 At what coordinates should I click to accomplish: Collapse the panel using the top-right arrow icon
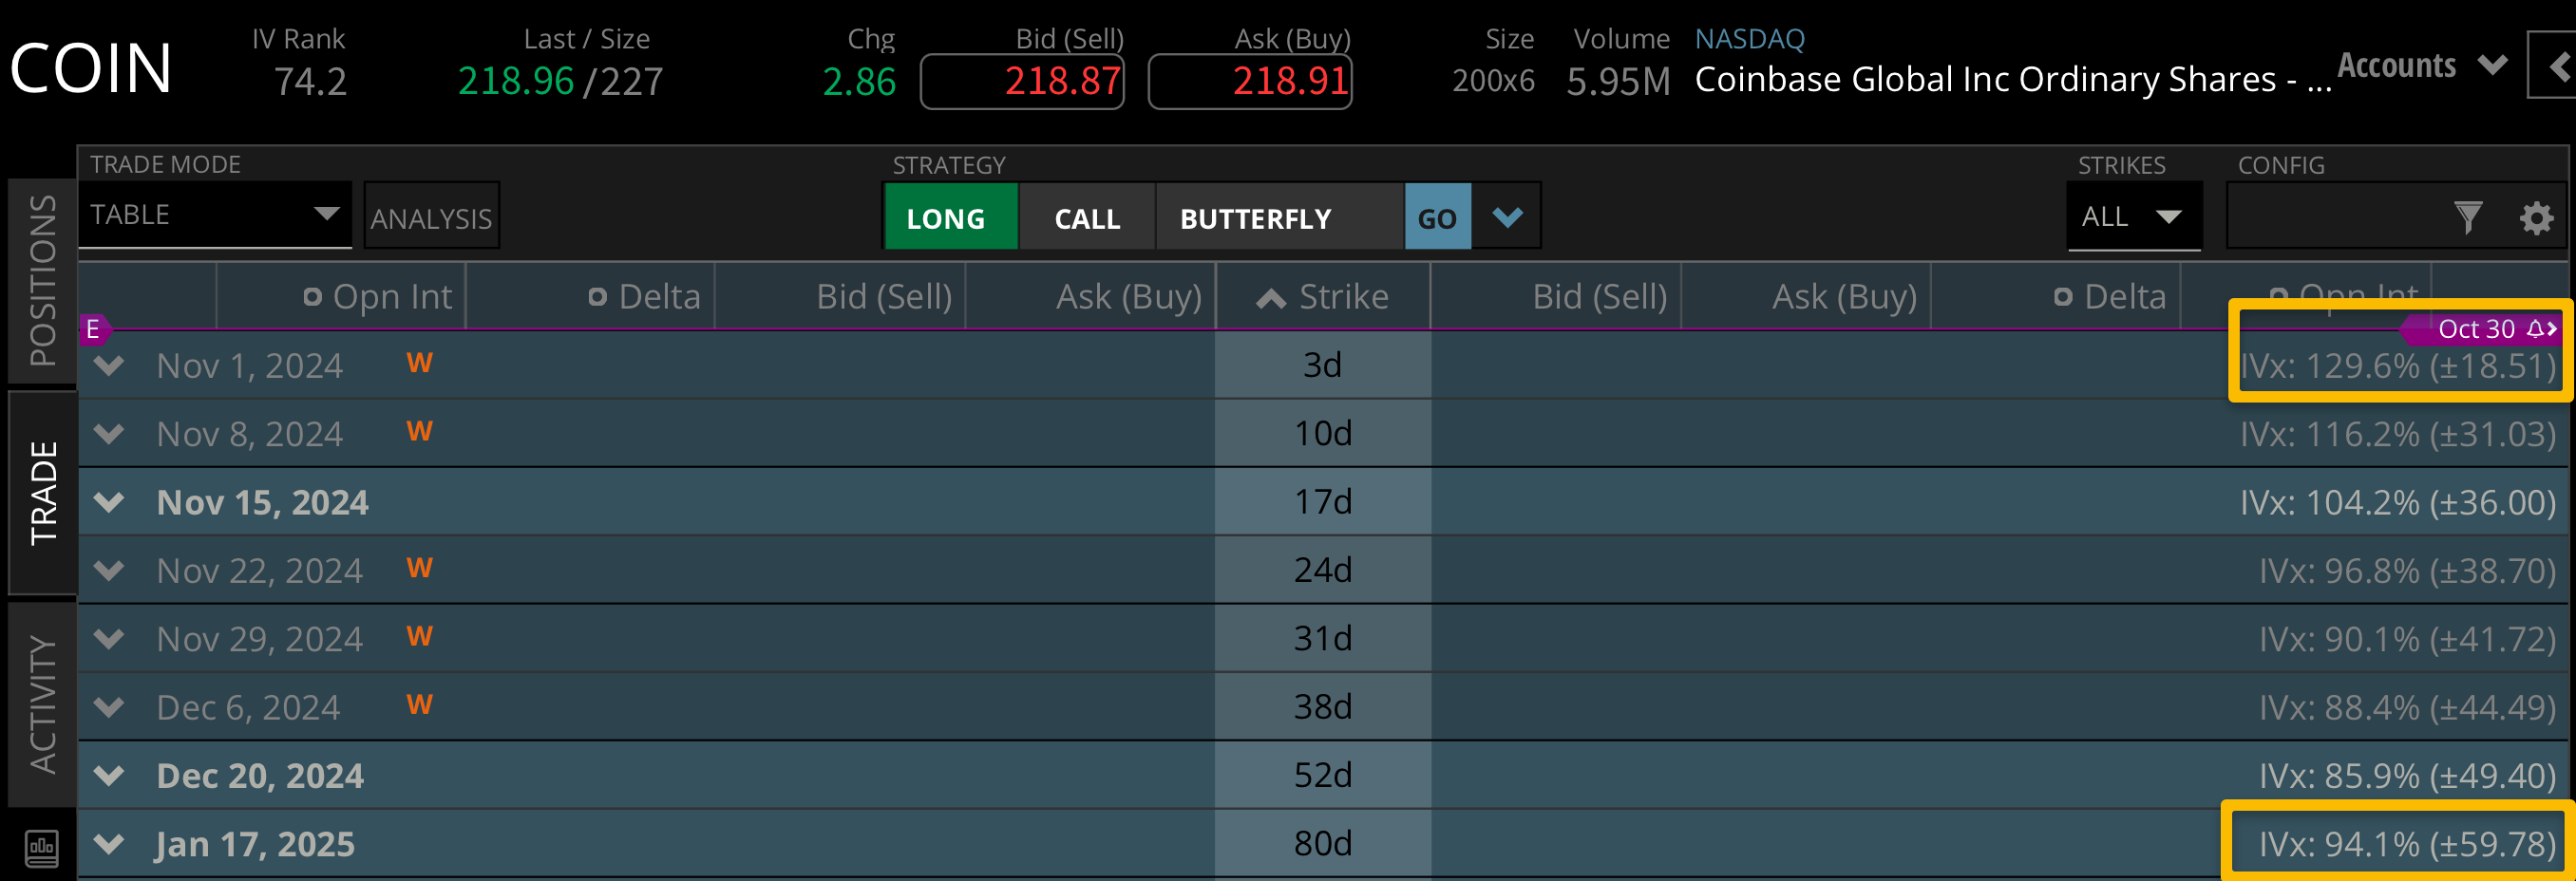[x=2561, y=66]
